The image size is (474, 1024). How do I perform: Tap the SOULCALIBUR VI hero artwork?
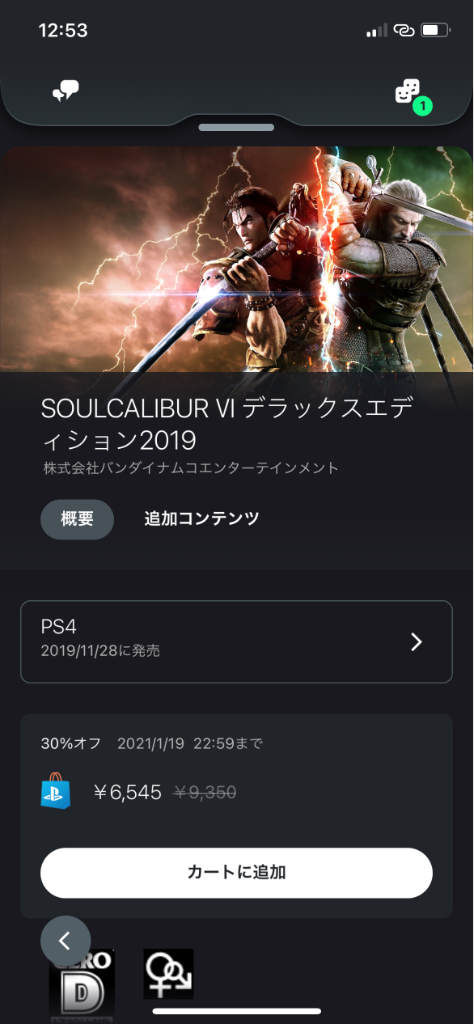click(236, 259)
